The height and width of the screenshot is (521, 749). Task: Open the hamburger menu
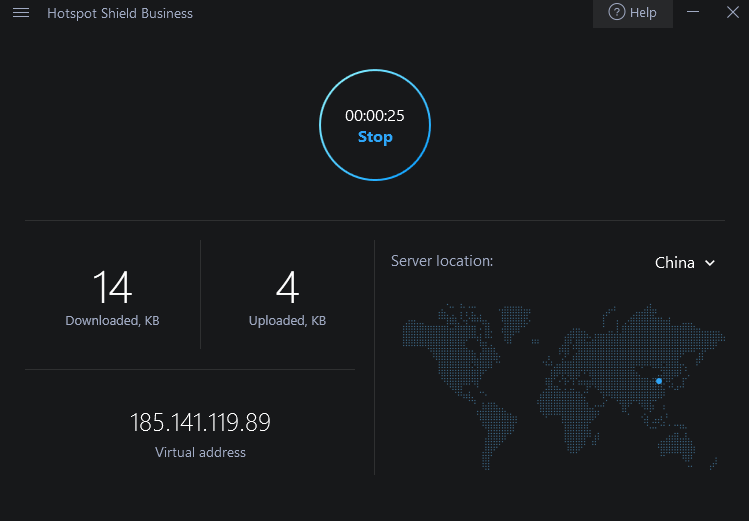pyautogui.click(x=21, y=13)
